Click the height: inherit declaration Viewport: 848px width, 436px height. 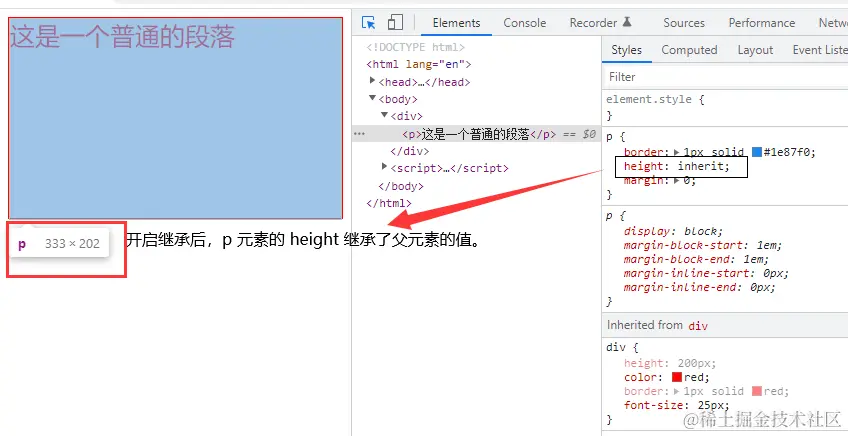[677, 166]
